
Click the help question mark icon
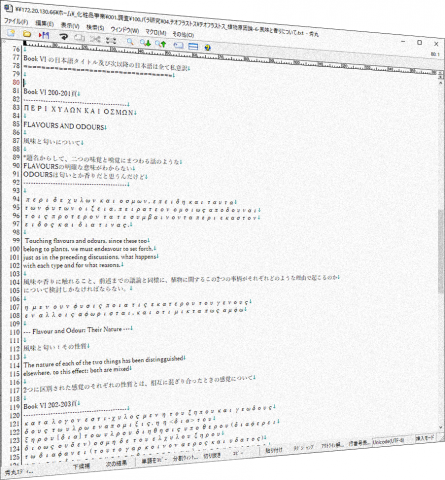point(208,47)
